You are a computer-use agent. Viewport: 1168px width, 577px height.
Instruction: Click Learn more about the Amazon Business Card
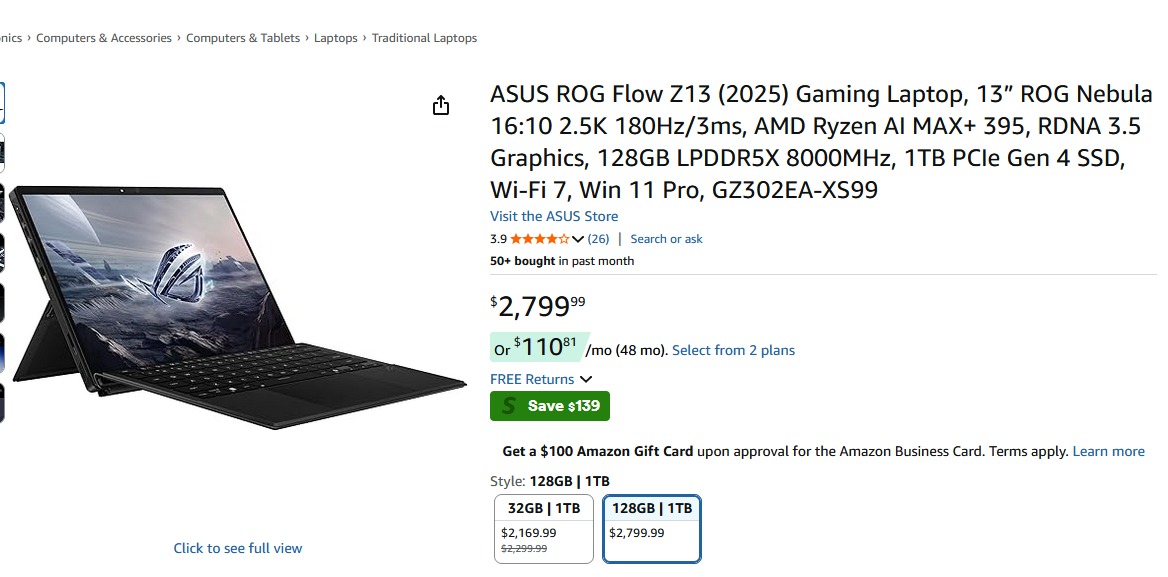click(1108, 451)
